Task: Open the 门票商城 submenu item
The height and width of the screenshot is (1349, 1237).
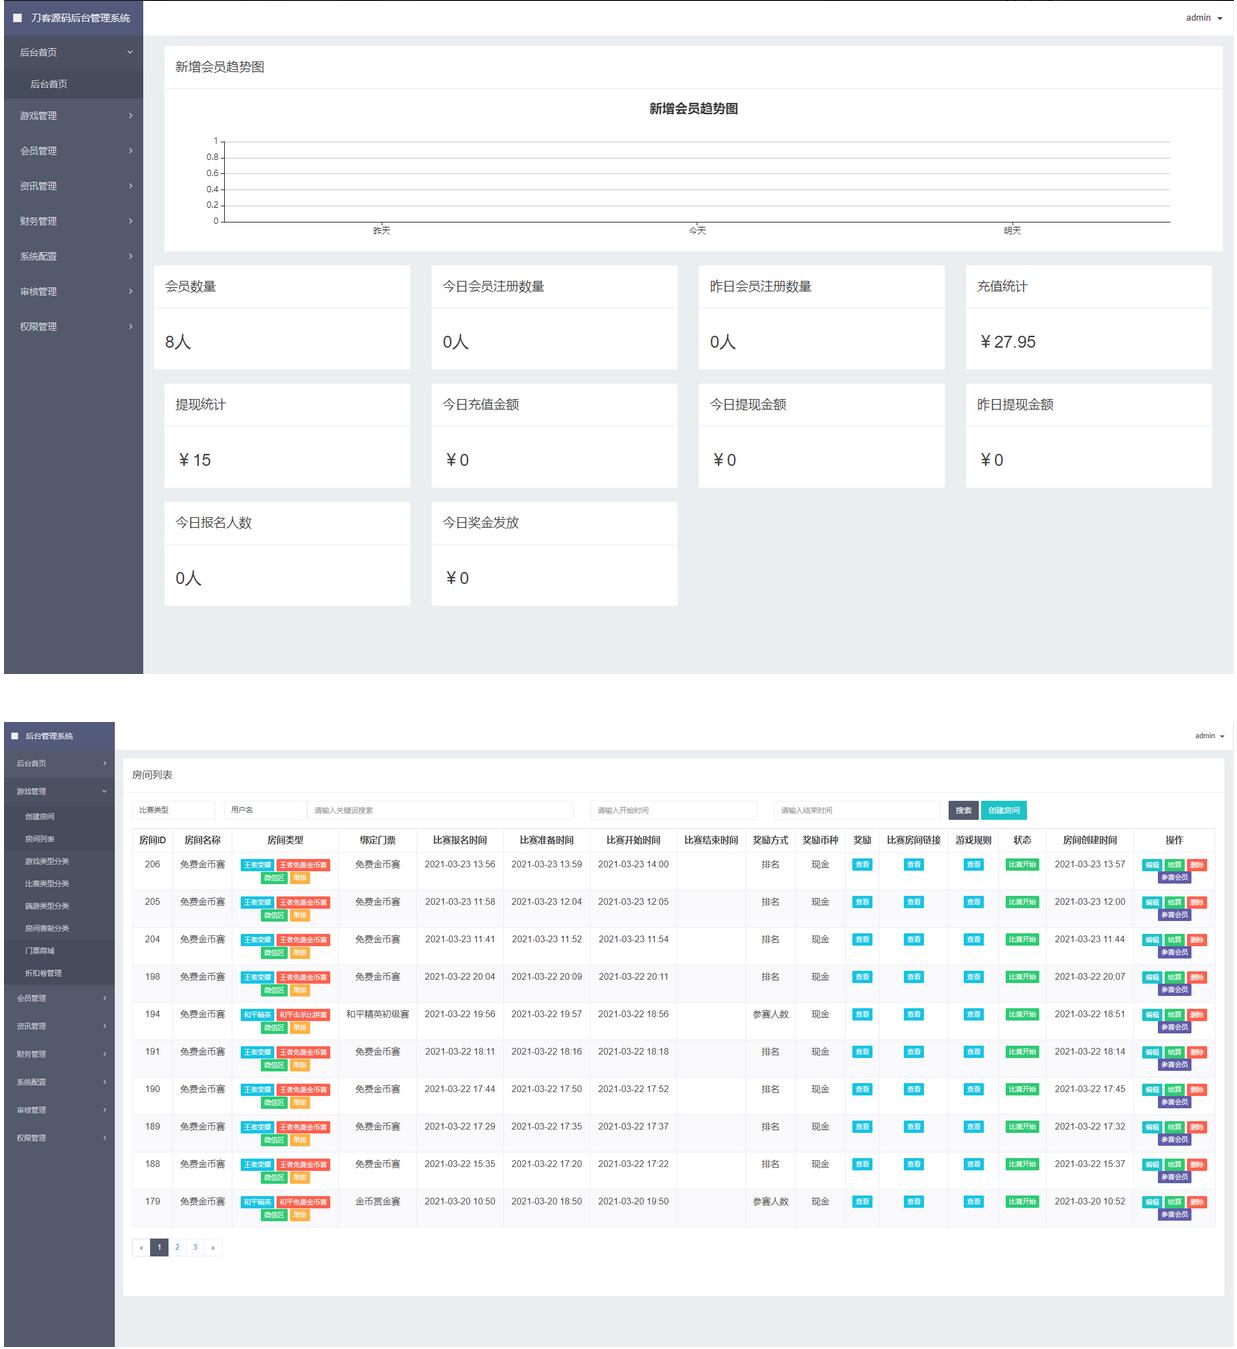Action: [40, 951]
